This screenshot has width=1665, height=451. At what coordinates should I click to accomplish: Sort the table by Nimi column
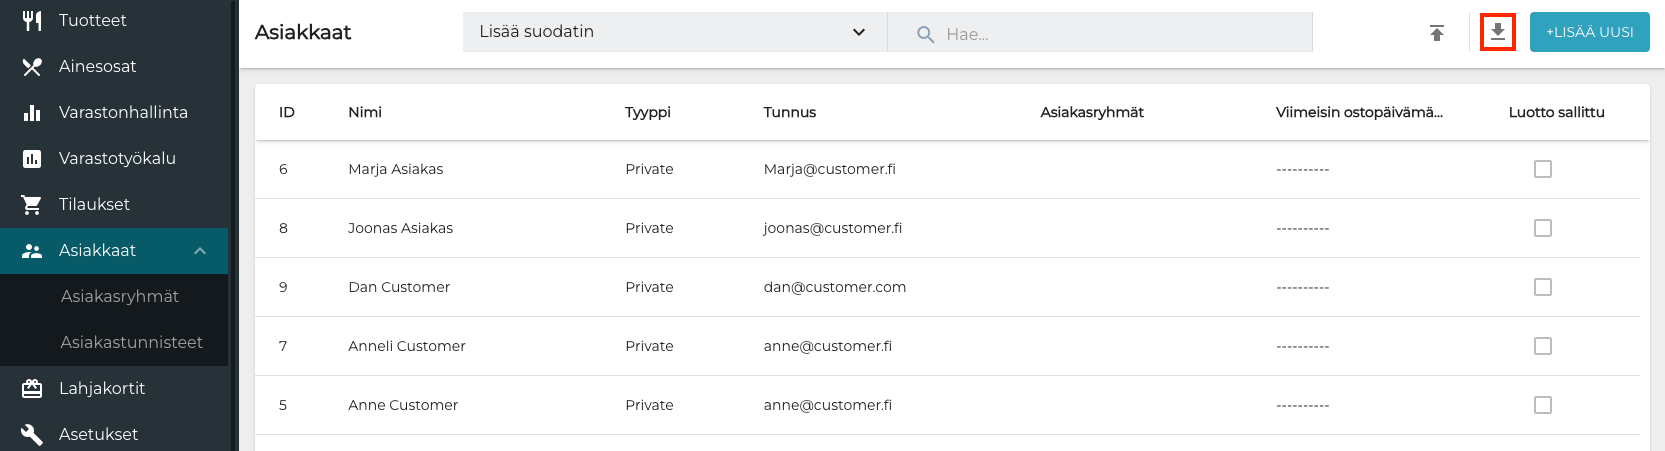coord(365,112)
